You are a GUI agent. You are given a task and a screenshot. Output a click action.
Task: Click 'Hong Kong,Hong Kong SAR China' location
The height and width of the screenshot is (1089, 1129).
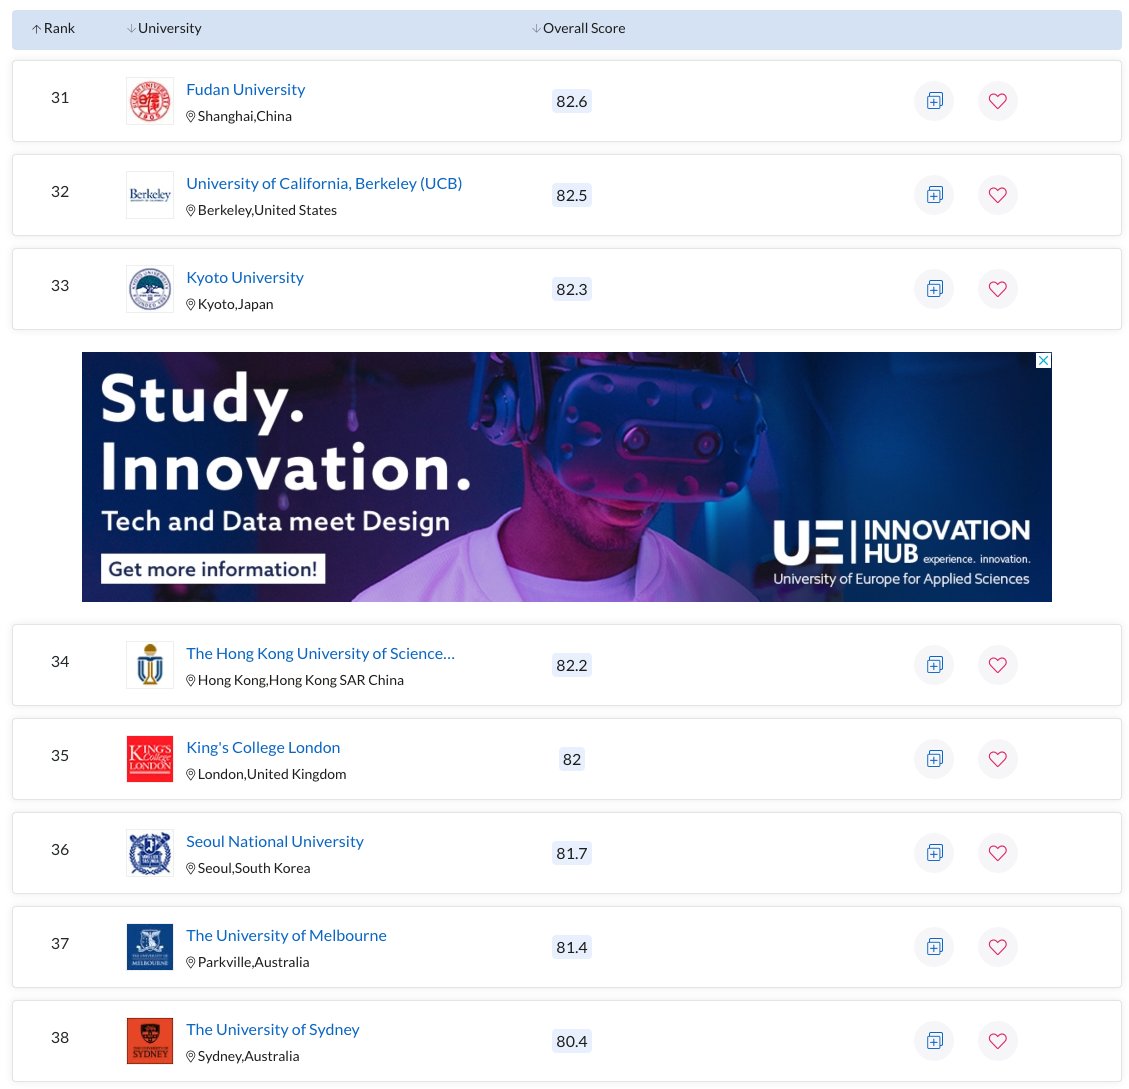(300, 680)
